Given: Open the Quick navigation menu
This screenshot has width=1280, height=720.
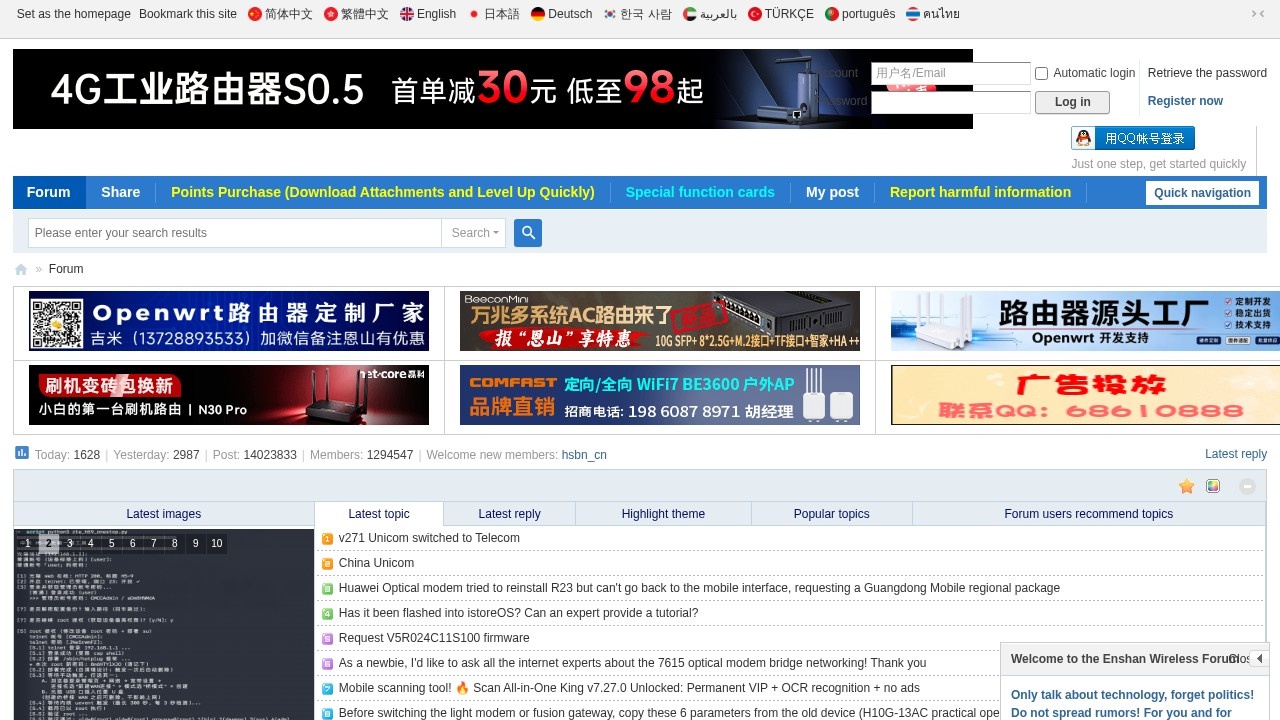Looking at the screenshot, I should [1202, 193].
